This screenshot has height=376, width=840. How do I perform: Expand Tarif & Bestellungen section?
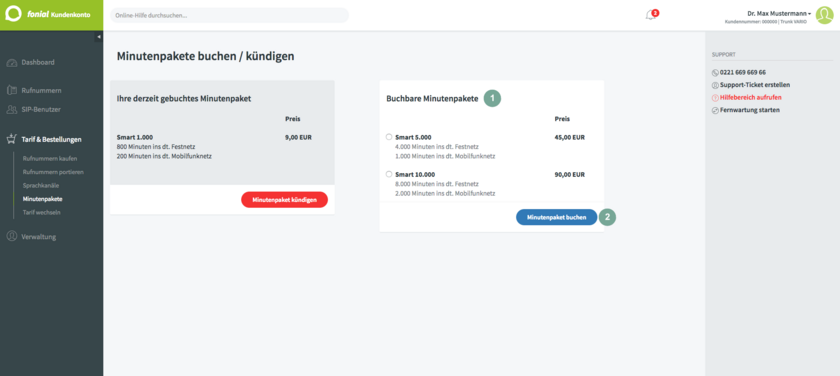(51, 139)
